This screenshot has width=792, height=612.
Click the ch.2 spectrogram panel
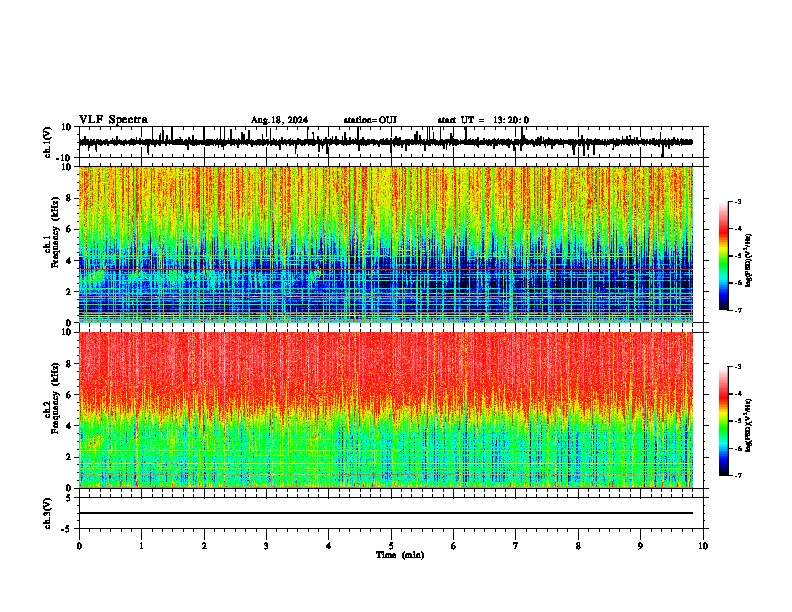coord(386,410)
